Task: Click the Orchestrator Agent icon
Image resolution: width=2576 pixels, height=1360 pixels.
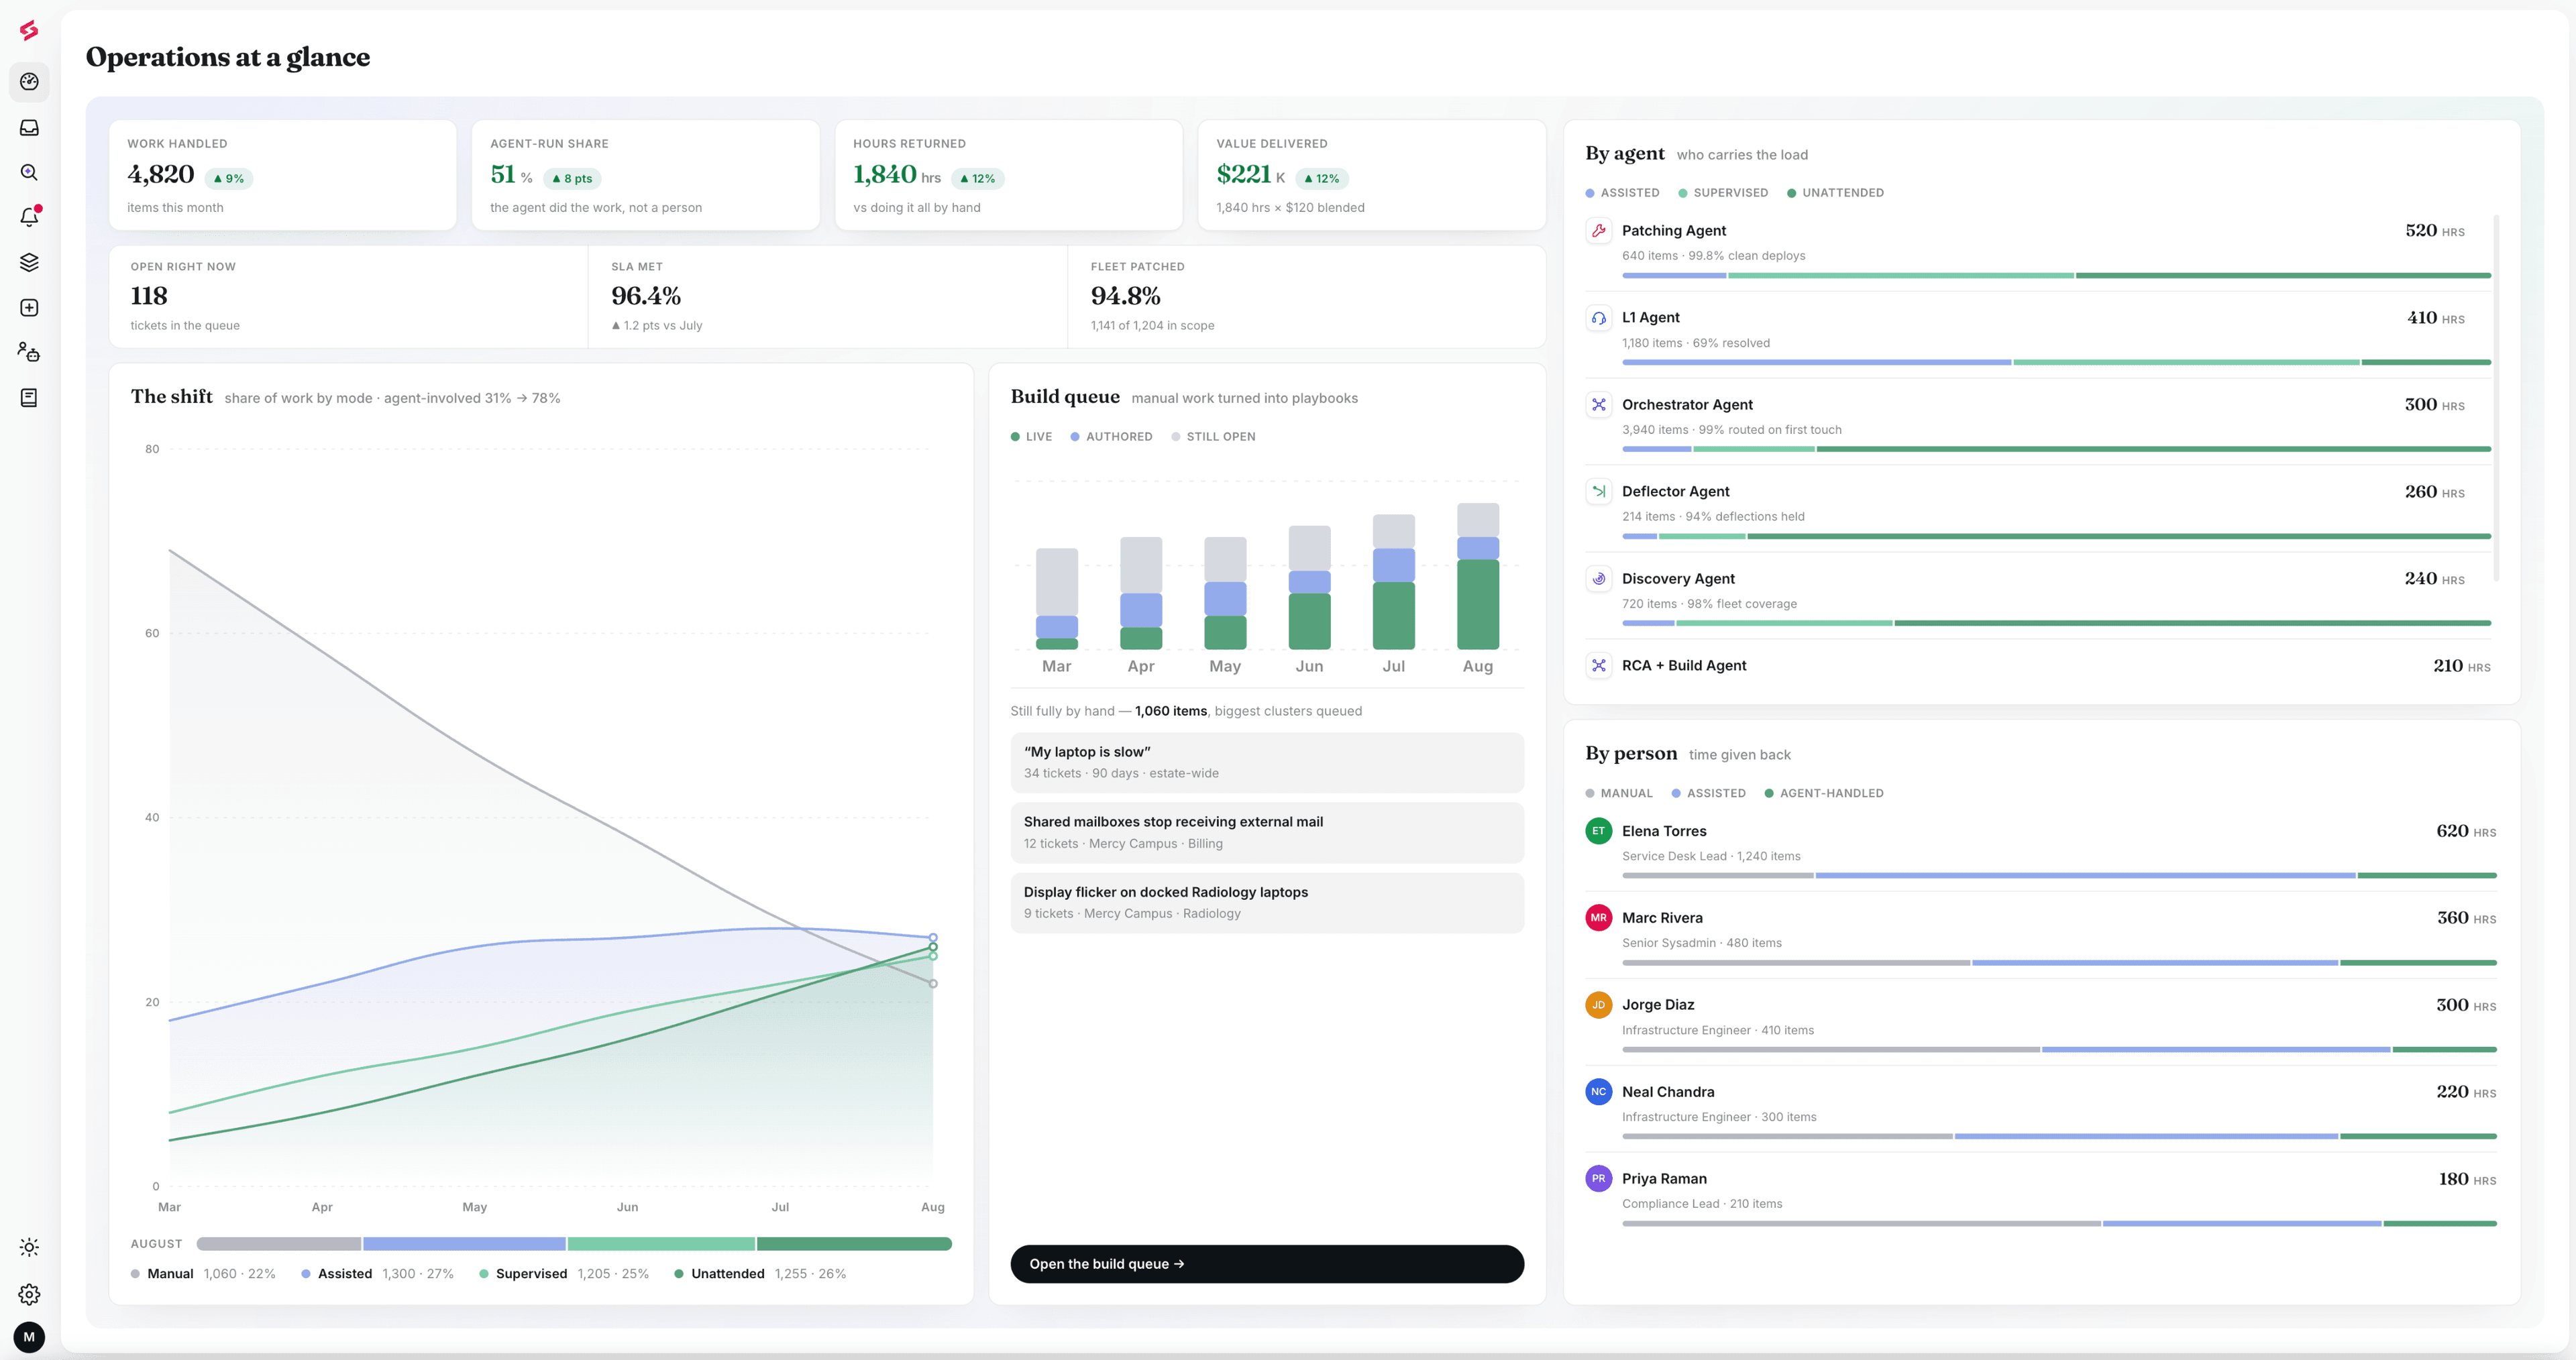Action: click(1599, 405)
